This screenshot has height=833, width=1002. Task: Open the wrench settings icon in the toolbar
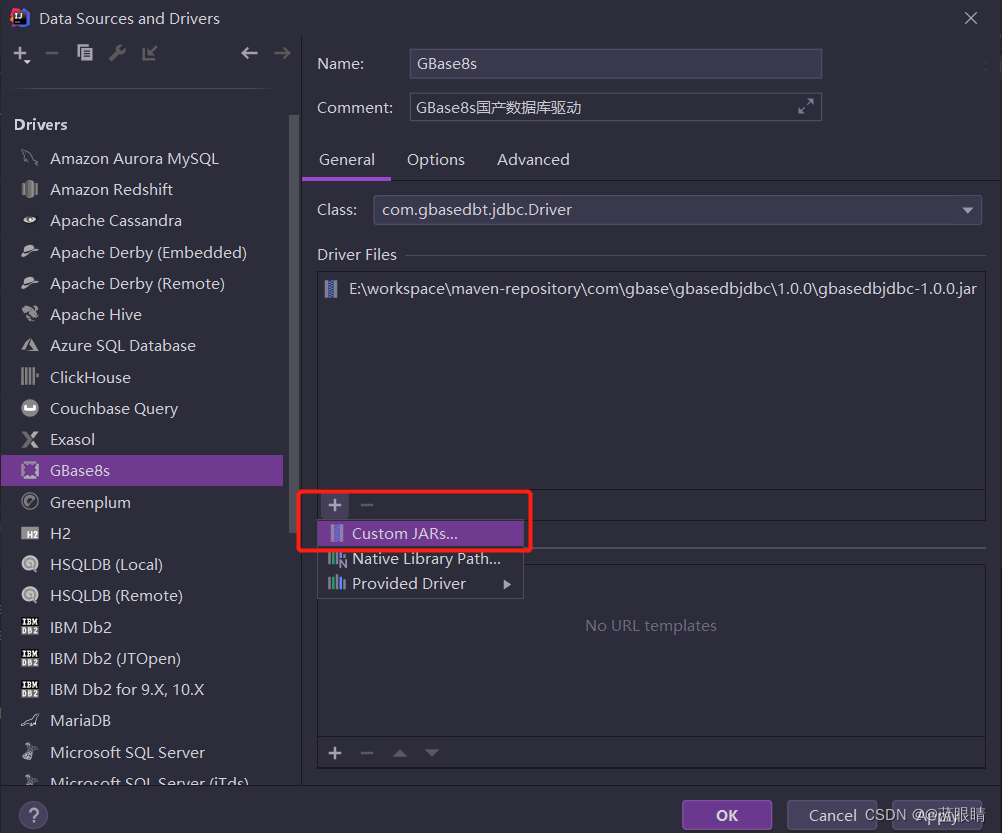(x=117, y=53)
